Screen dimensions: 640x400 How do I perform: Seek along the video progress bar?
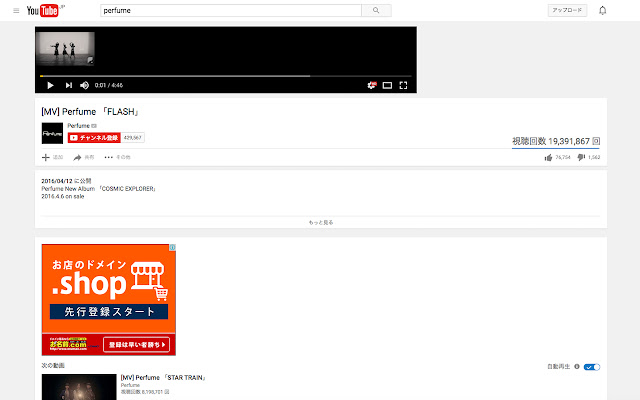226,76
